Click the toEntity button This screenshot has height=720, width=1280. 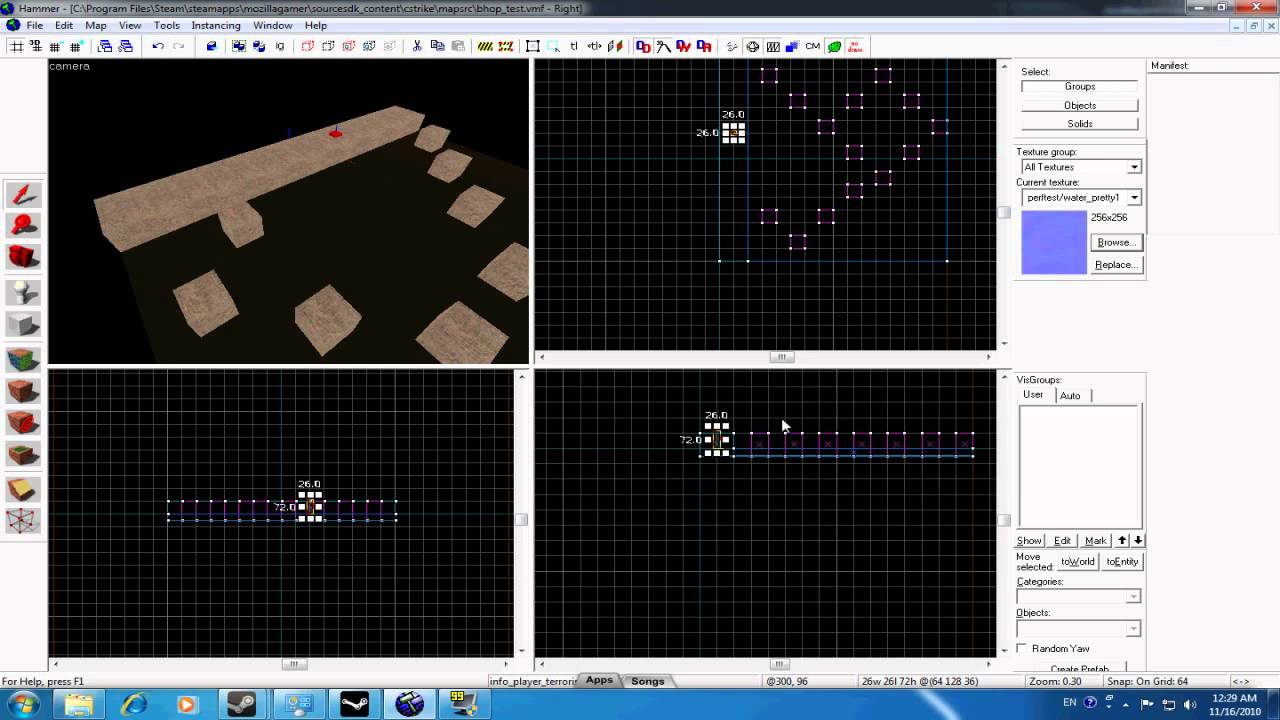(x=1122, y=562)
